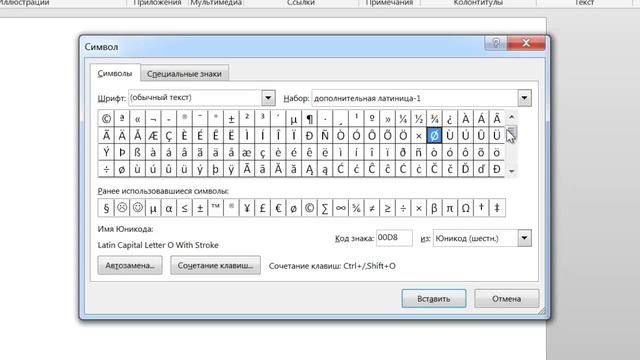Open the Шрифт font dropdown
This screenshot has width=640, height=360.
268,98
